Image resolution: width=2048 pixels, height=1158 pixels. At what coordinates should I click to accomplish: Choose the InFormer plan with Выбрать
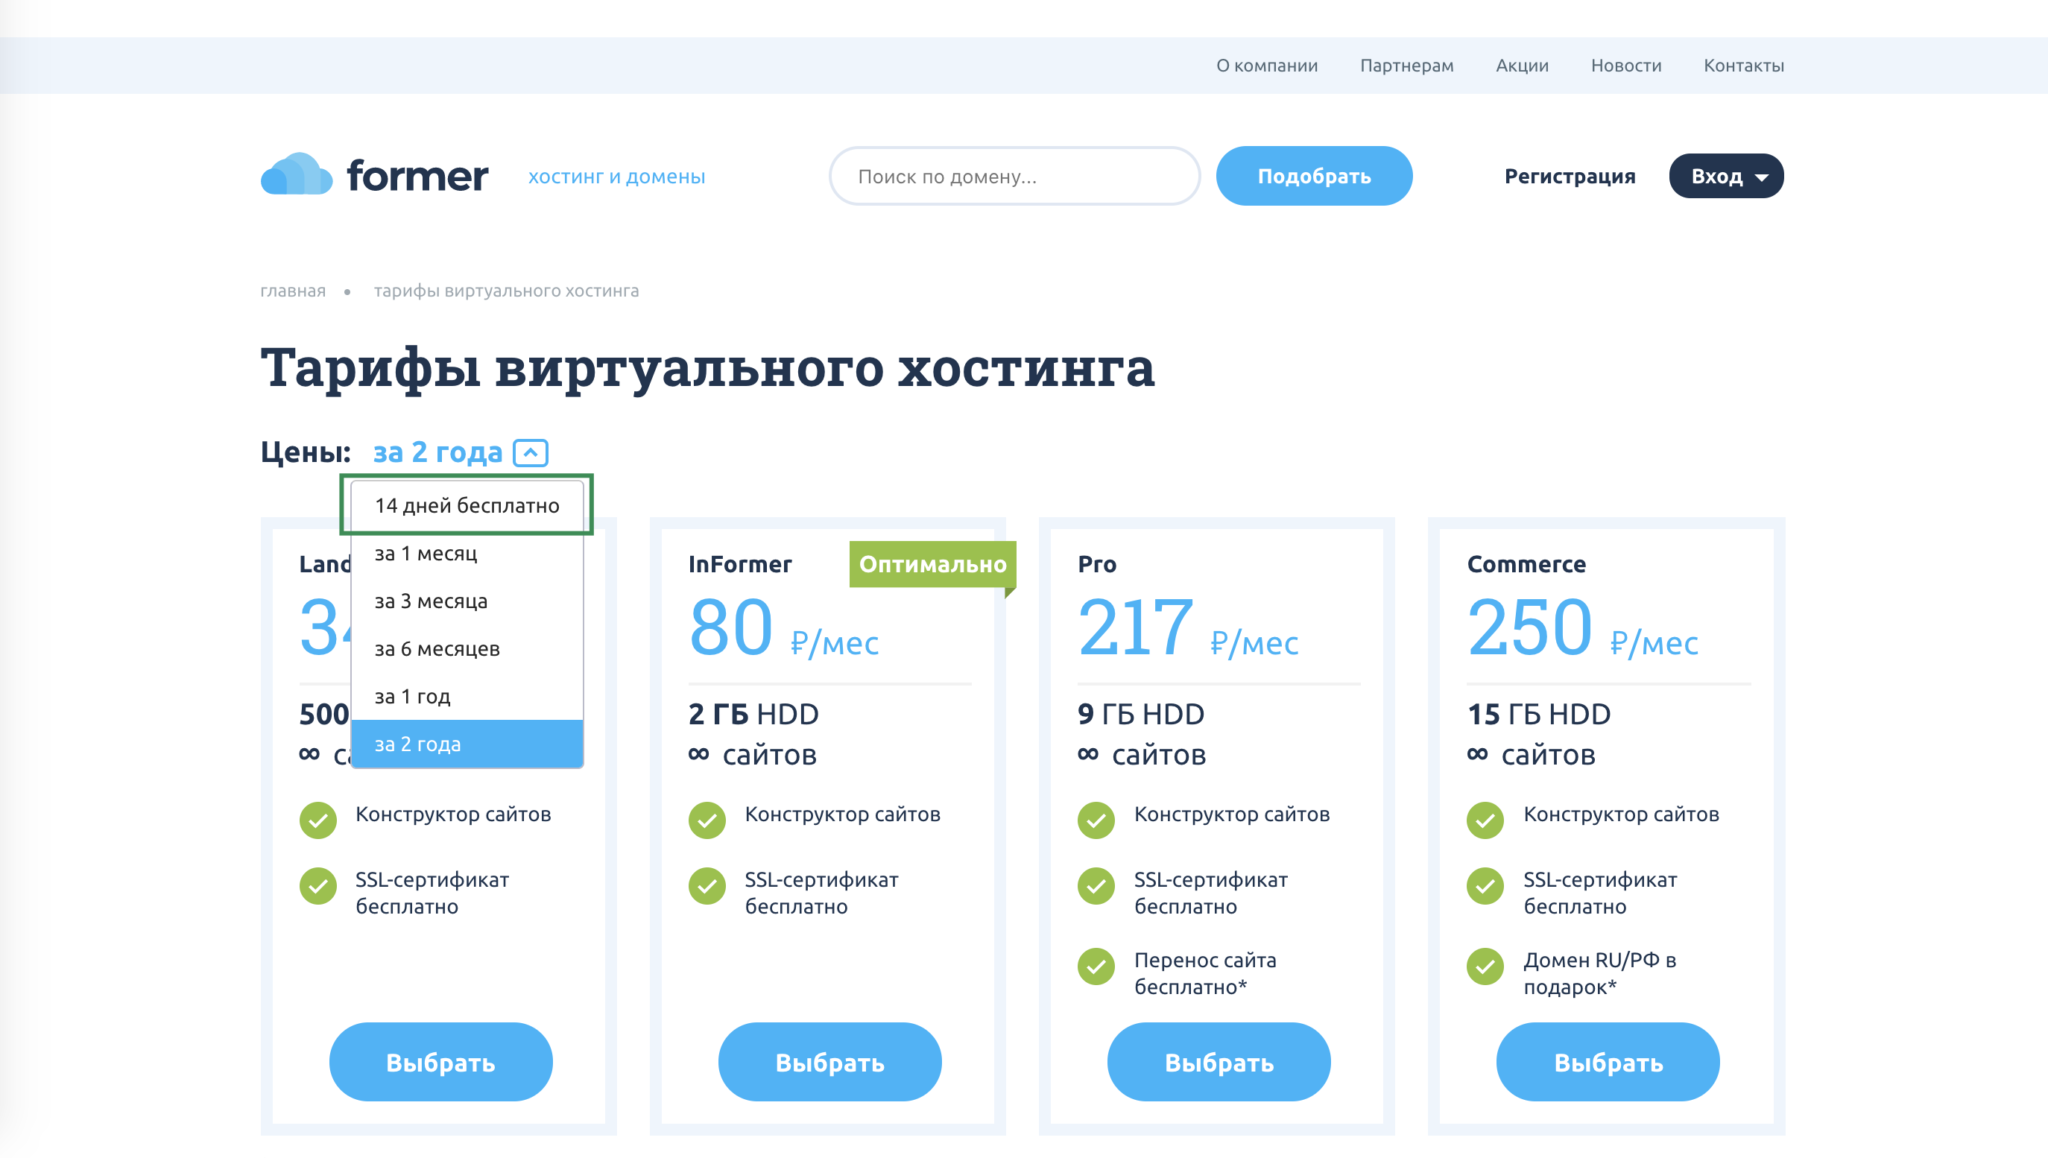[829, 1062]
